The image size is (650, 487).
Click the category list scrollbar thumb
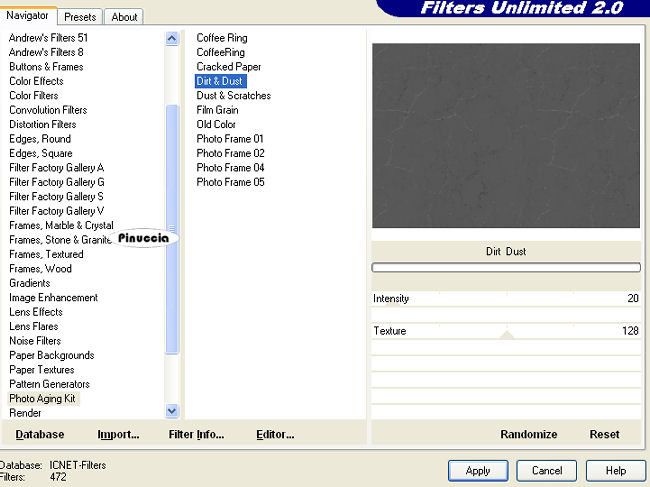click(172, 230)
